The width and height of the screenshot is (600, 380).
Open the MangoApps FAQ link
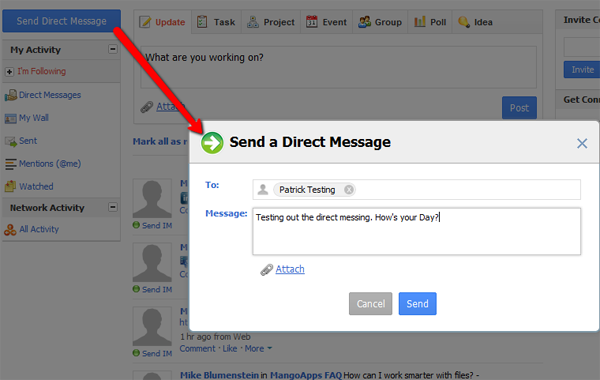tap(306, 375)
